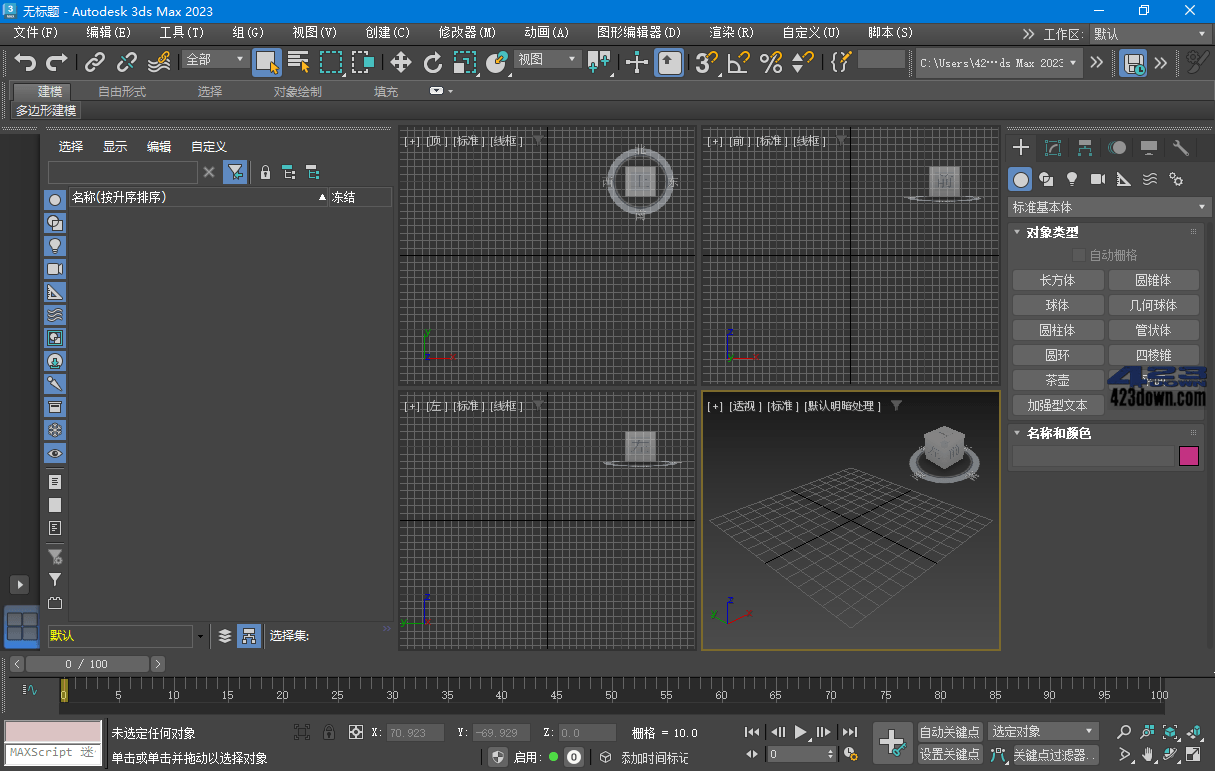
Task: Switch to the Hierarchy panel
Action: pyautogui.click(x=1085, y=148)
